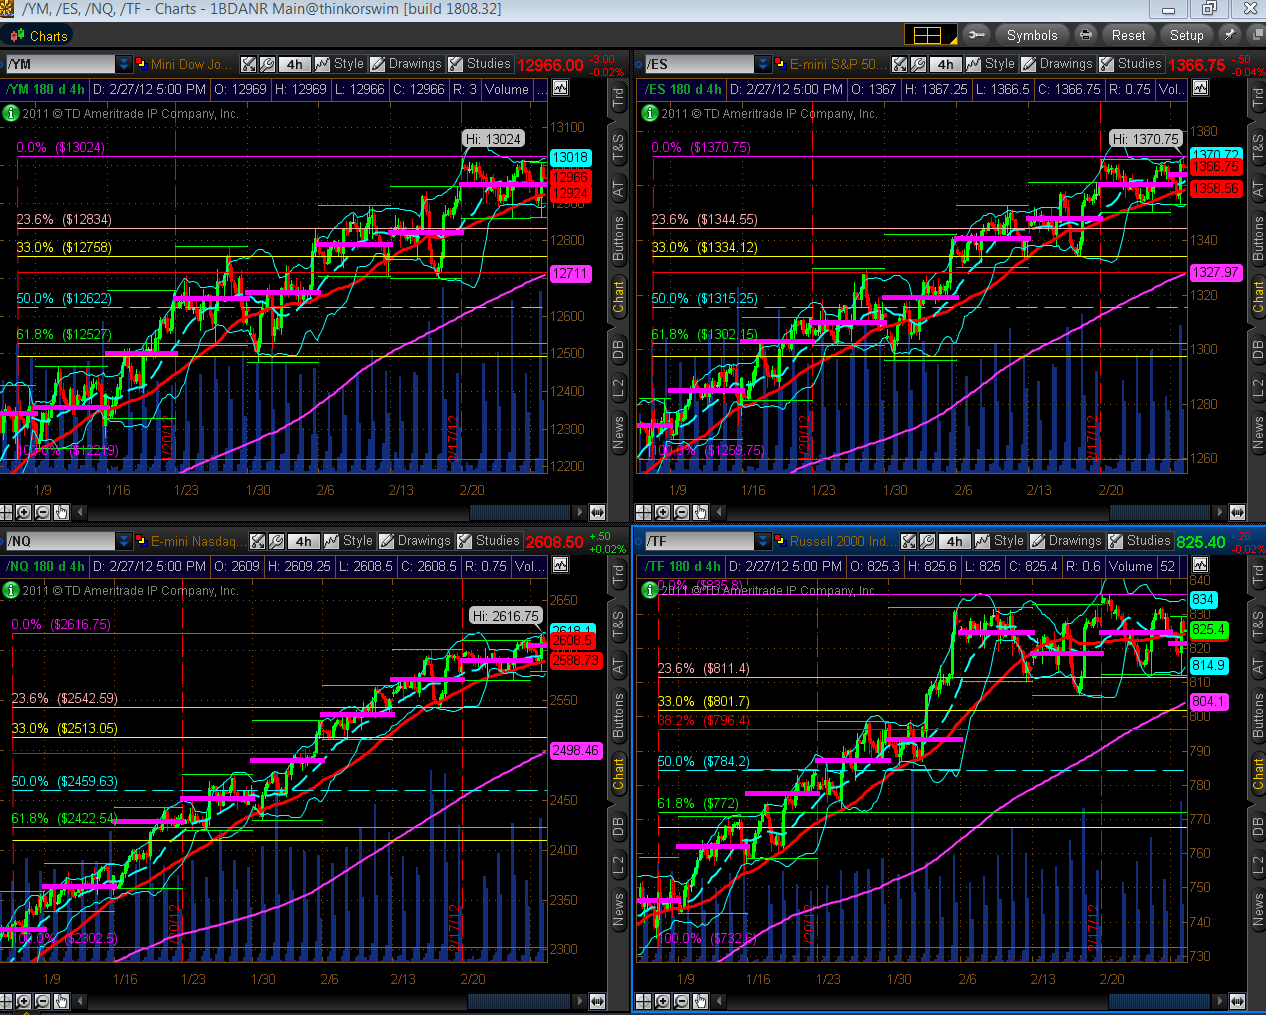Click zoom in magnifier under /TF chart
Viewport: 1266px width, 1015px height.
coord(662,1001)
